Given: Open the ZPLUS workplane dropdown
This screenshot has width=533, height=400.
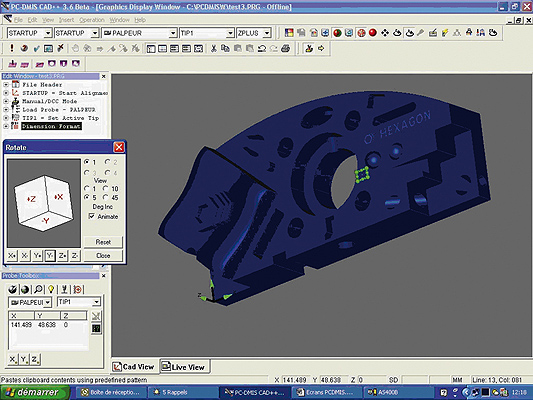Looking at the screenshot, I should coord(267,33).
